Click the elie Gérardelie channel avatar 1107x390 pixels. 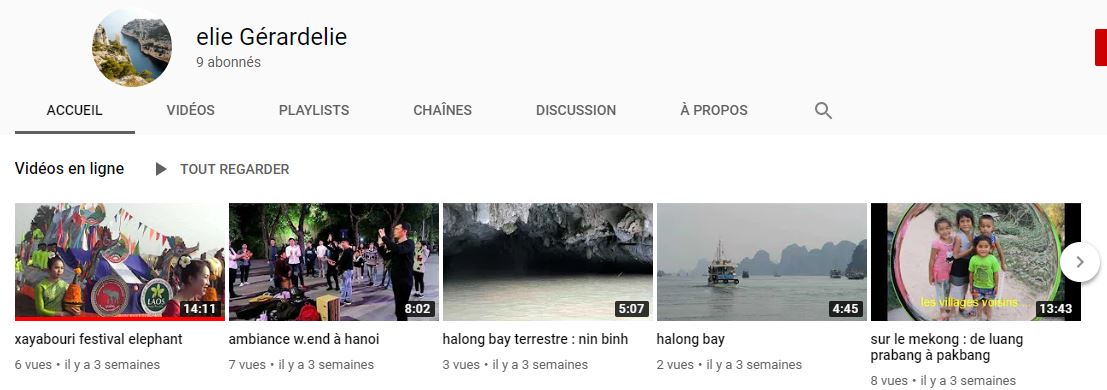(x=131, y=47)
